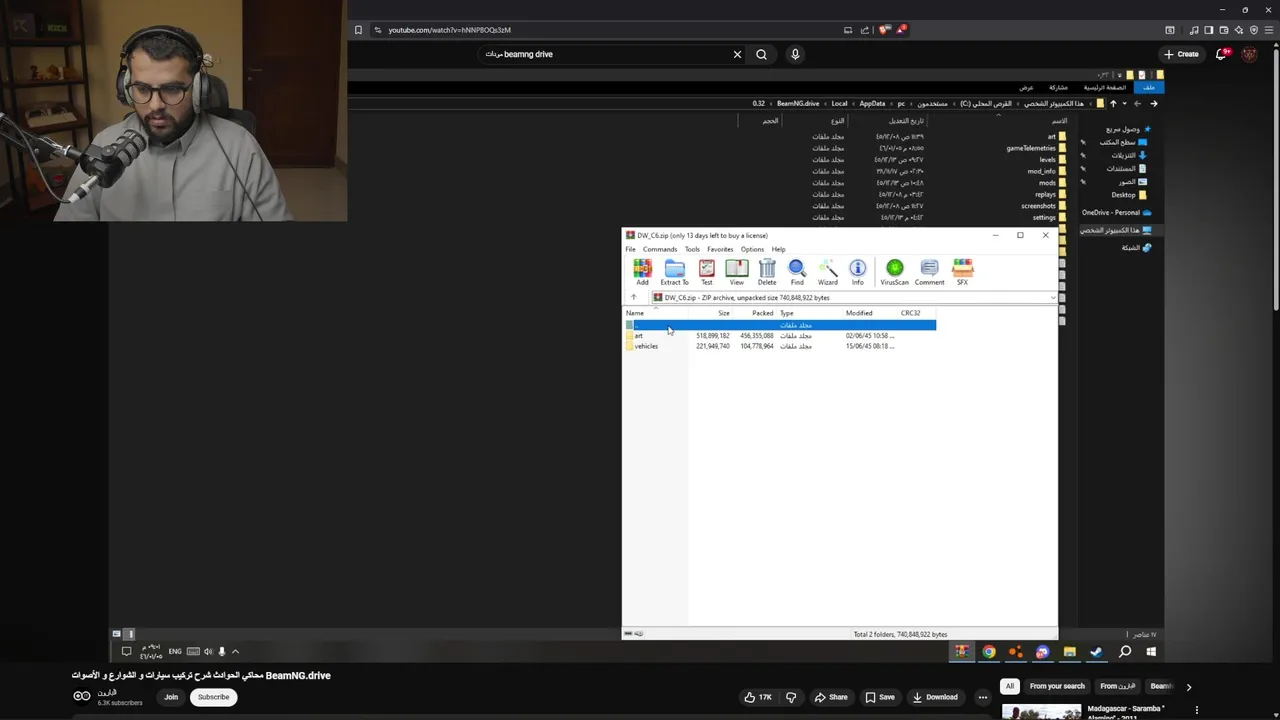Open the Tools menu in WinRAR
Screen dimensions: 1280x720
pos(692,249)
